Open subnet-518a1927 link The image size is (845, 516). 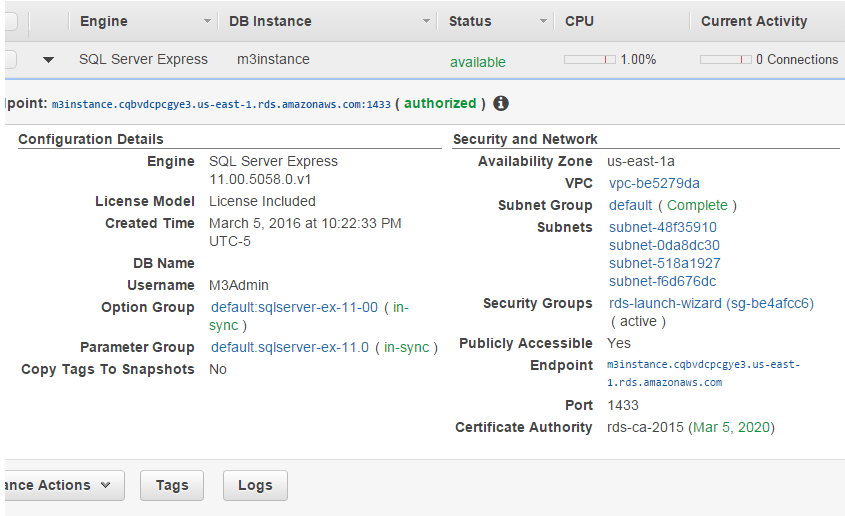coord(664,263)
